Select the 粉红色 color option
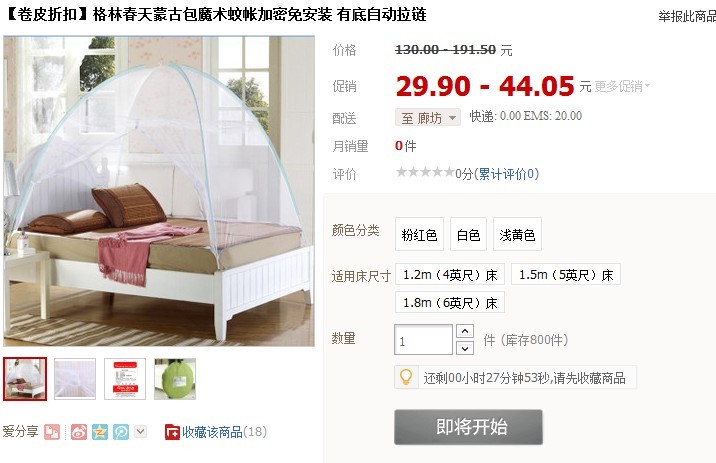The height and width of the screenshot is (463, 716). [419, 234]
